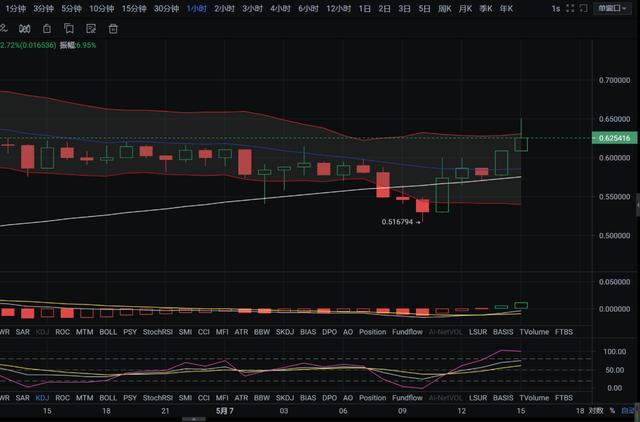
Task: Open the 单窗口 window layout dropdown
Action: (607, 8)
